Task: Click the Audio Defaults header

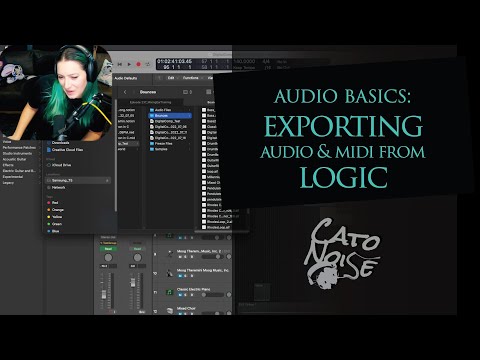Action: [x=126, y=78]
